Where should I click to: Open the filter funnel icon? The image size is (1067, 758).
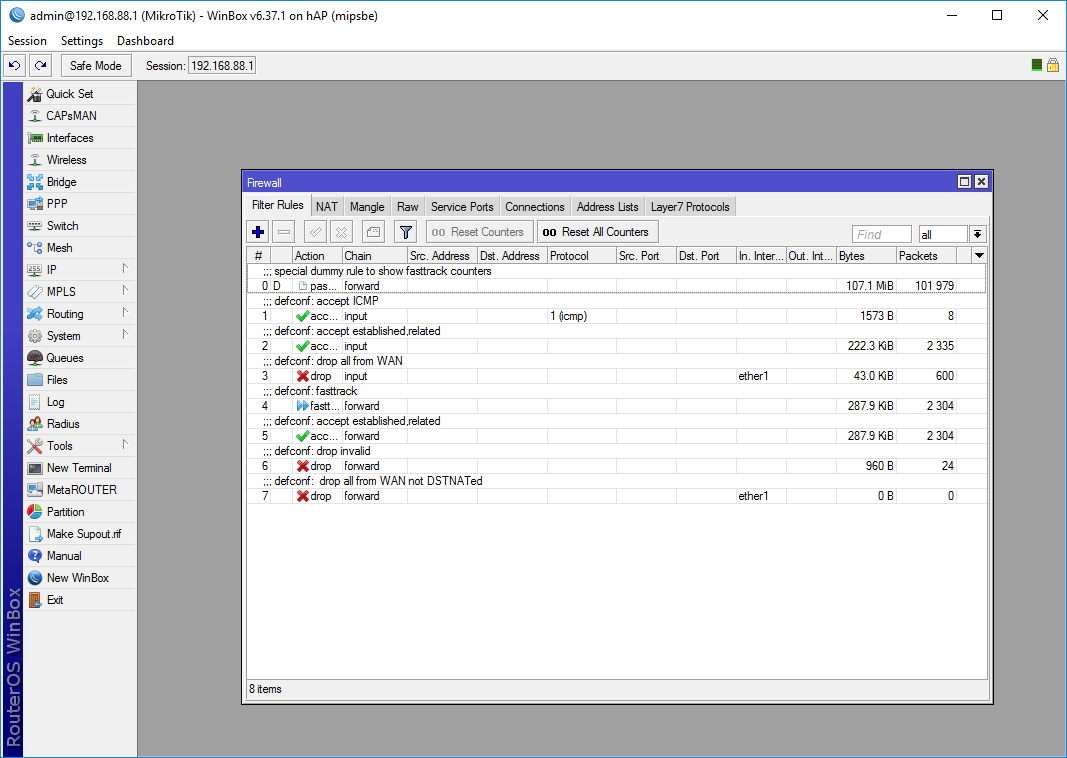(406, 232)
